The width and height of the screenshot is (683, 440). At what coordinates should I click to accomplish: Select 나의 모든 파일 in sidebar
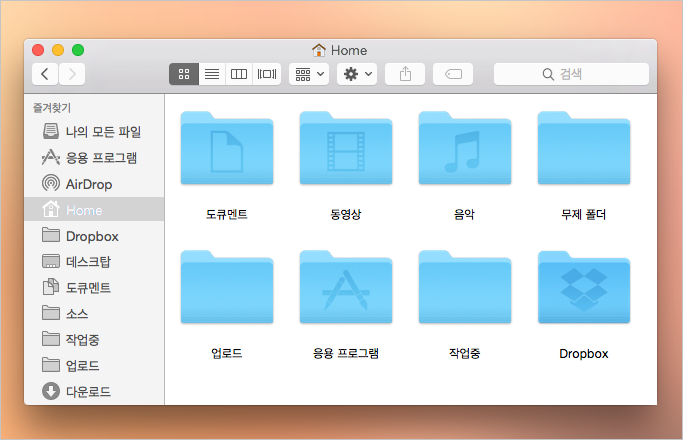click(95, 132)
